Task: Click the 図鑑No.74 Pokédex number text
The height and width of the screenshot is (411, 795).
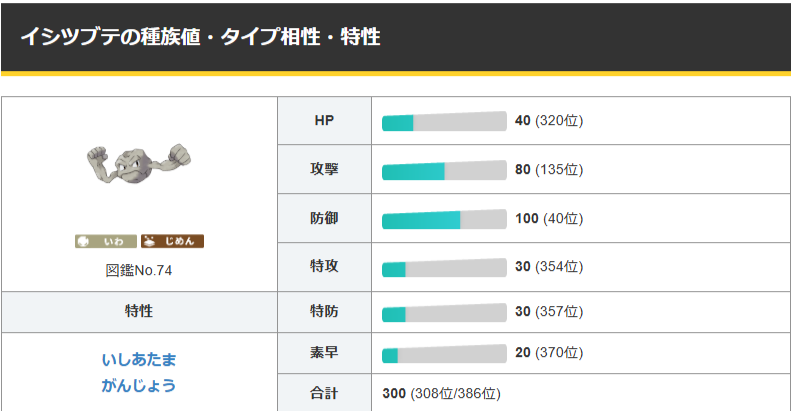Action: [139, 271]
